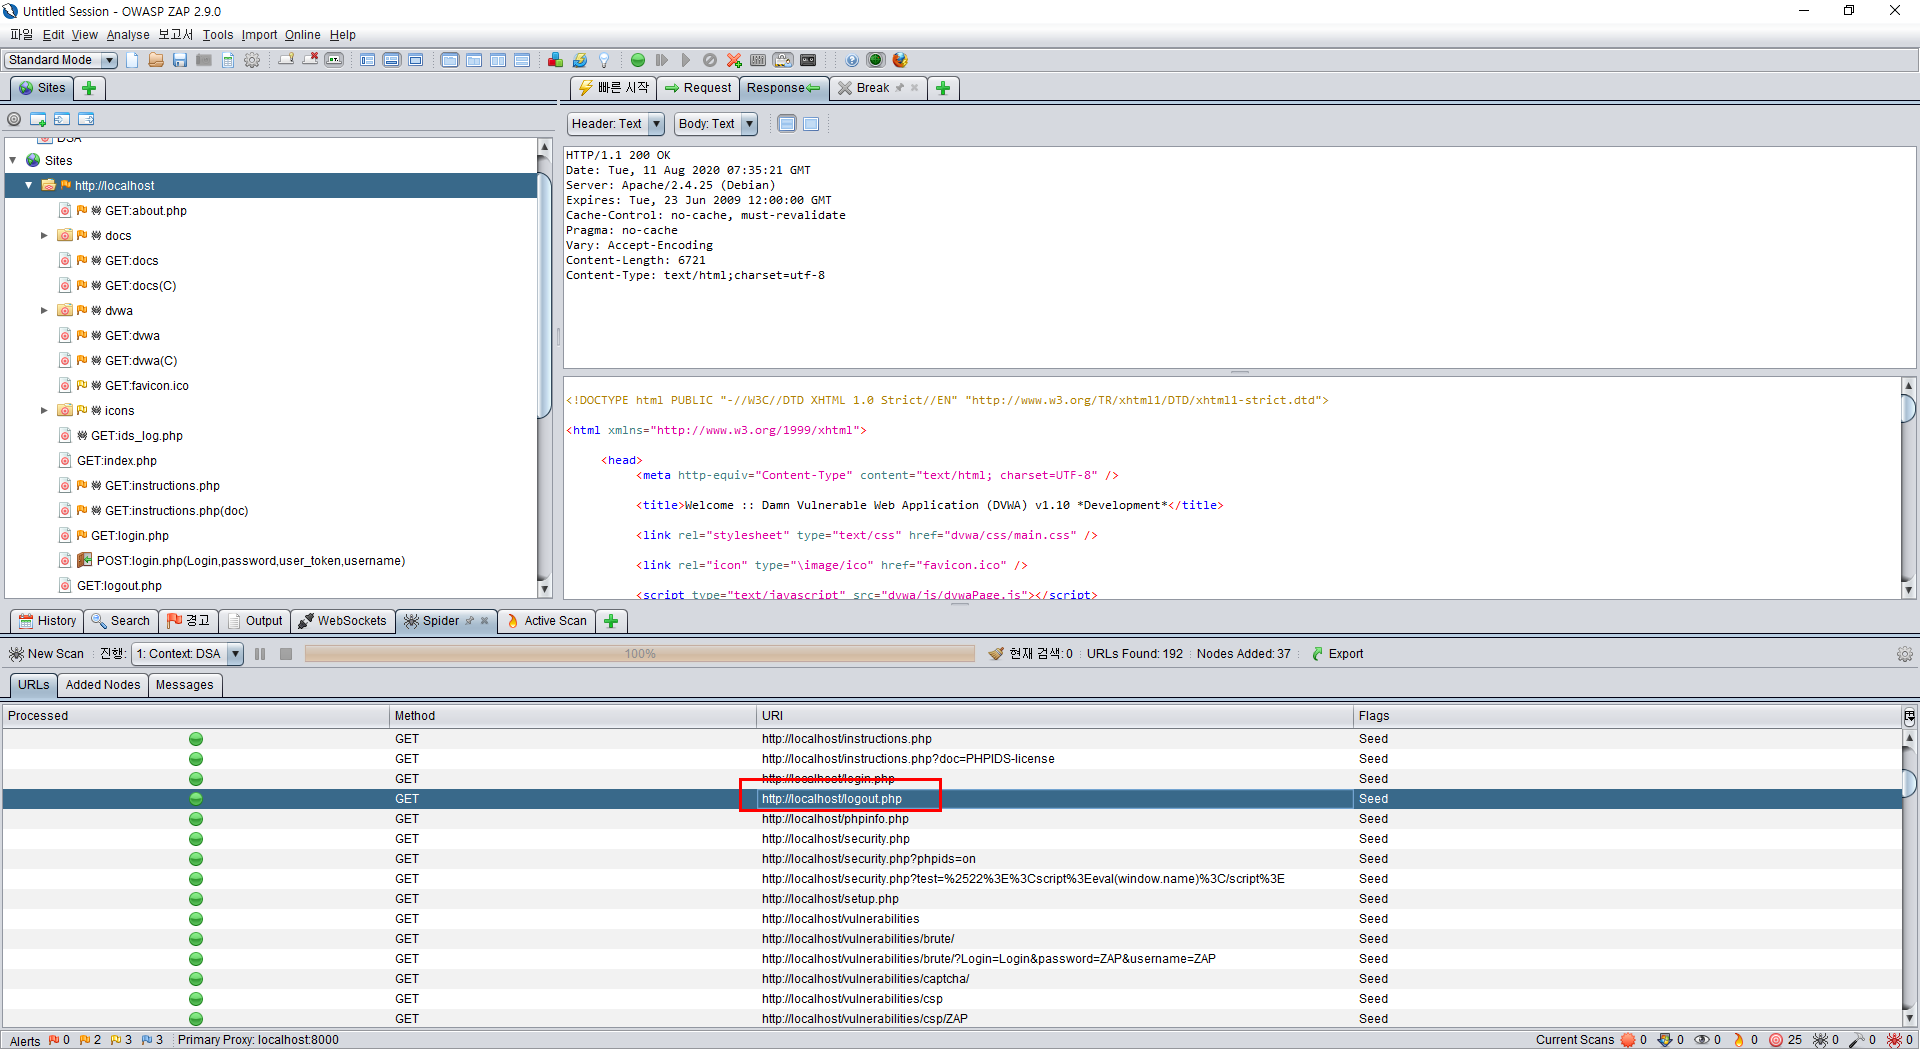This screenshot has width=1920, height=1050.
Task: Open the spider options gear icon
Action: (x=1904, y=654)
